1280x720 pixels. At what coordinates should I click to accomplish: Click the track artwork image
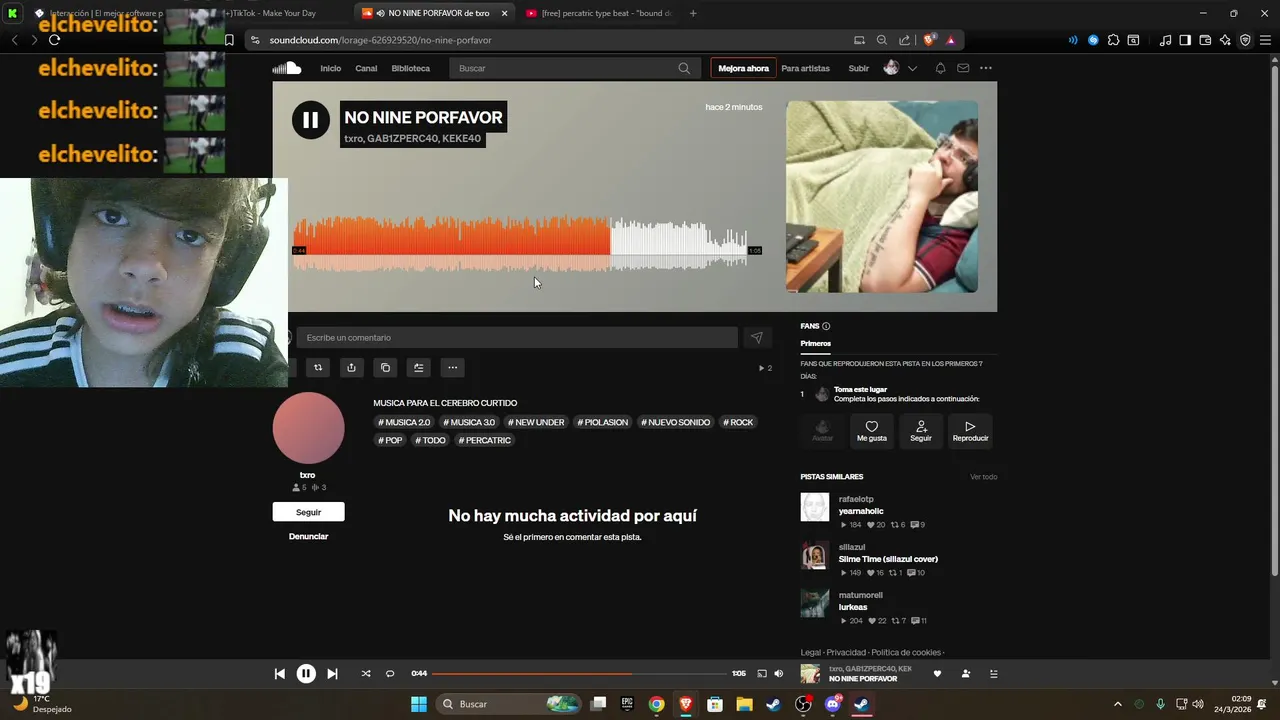(882, 196)
